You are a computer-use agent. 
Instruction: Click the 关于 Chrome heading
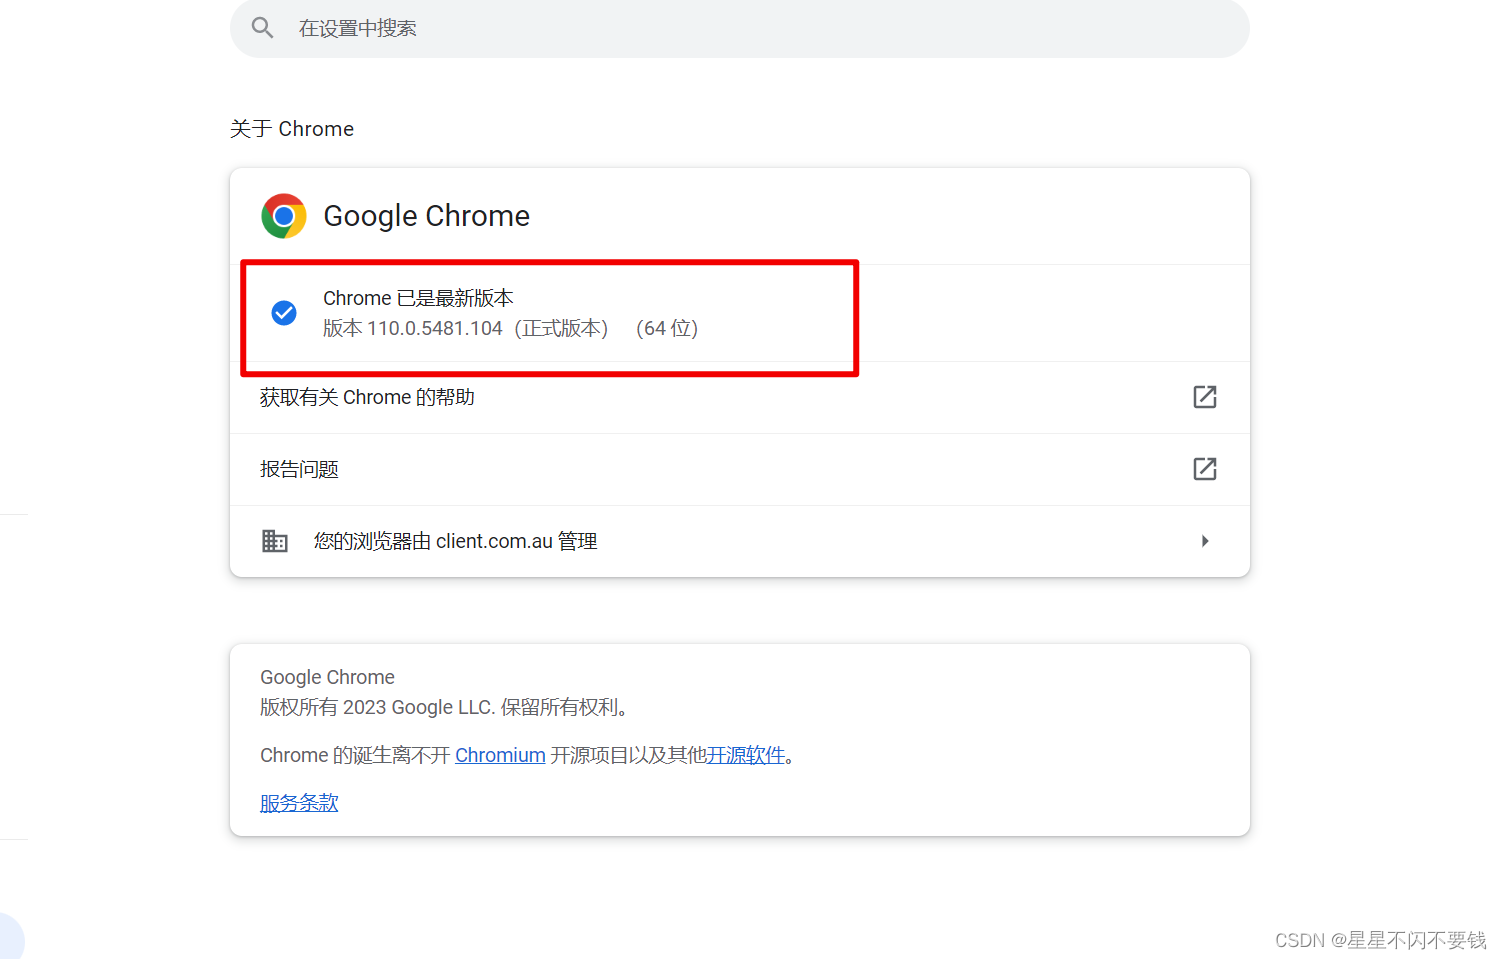291,128
